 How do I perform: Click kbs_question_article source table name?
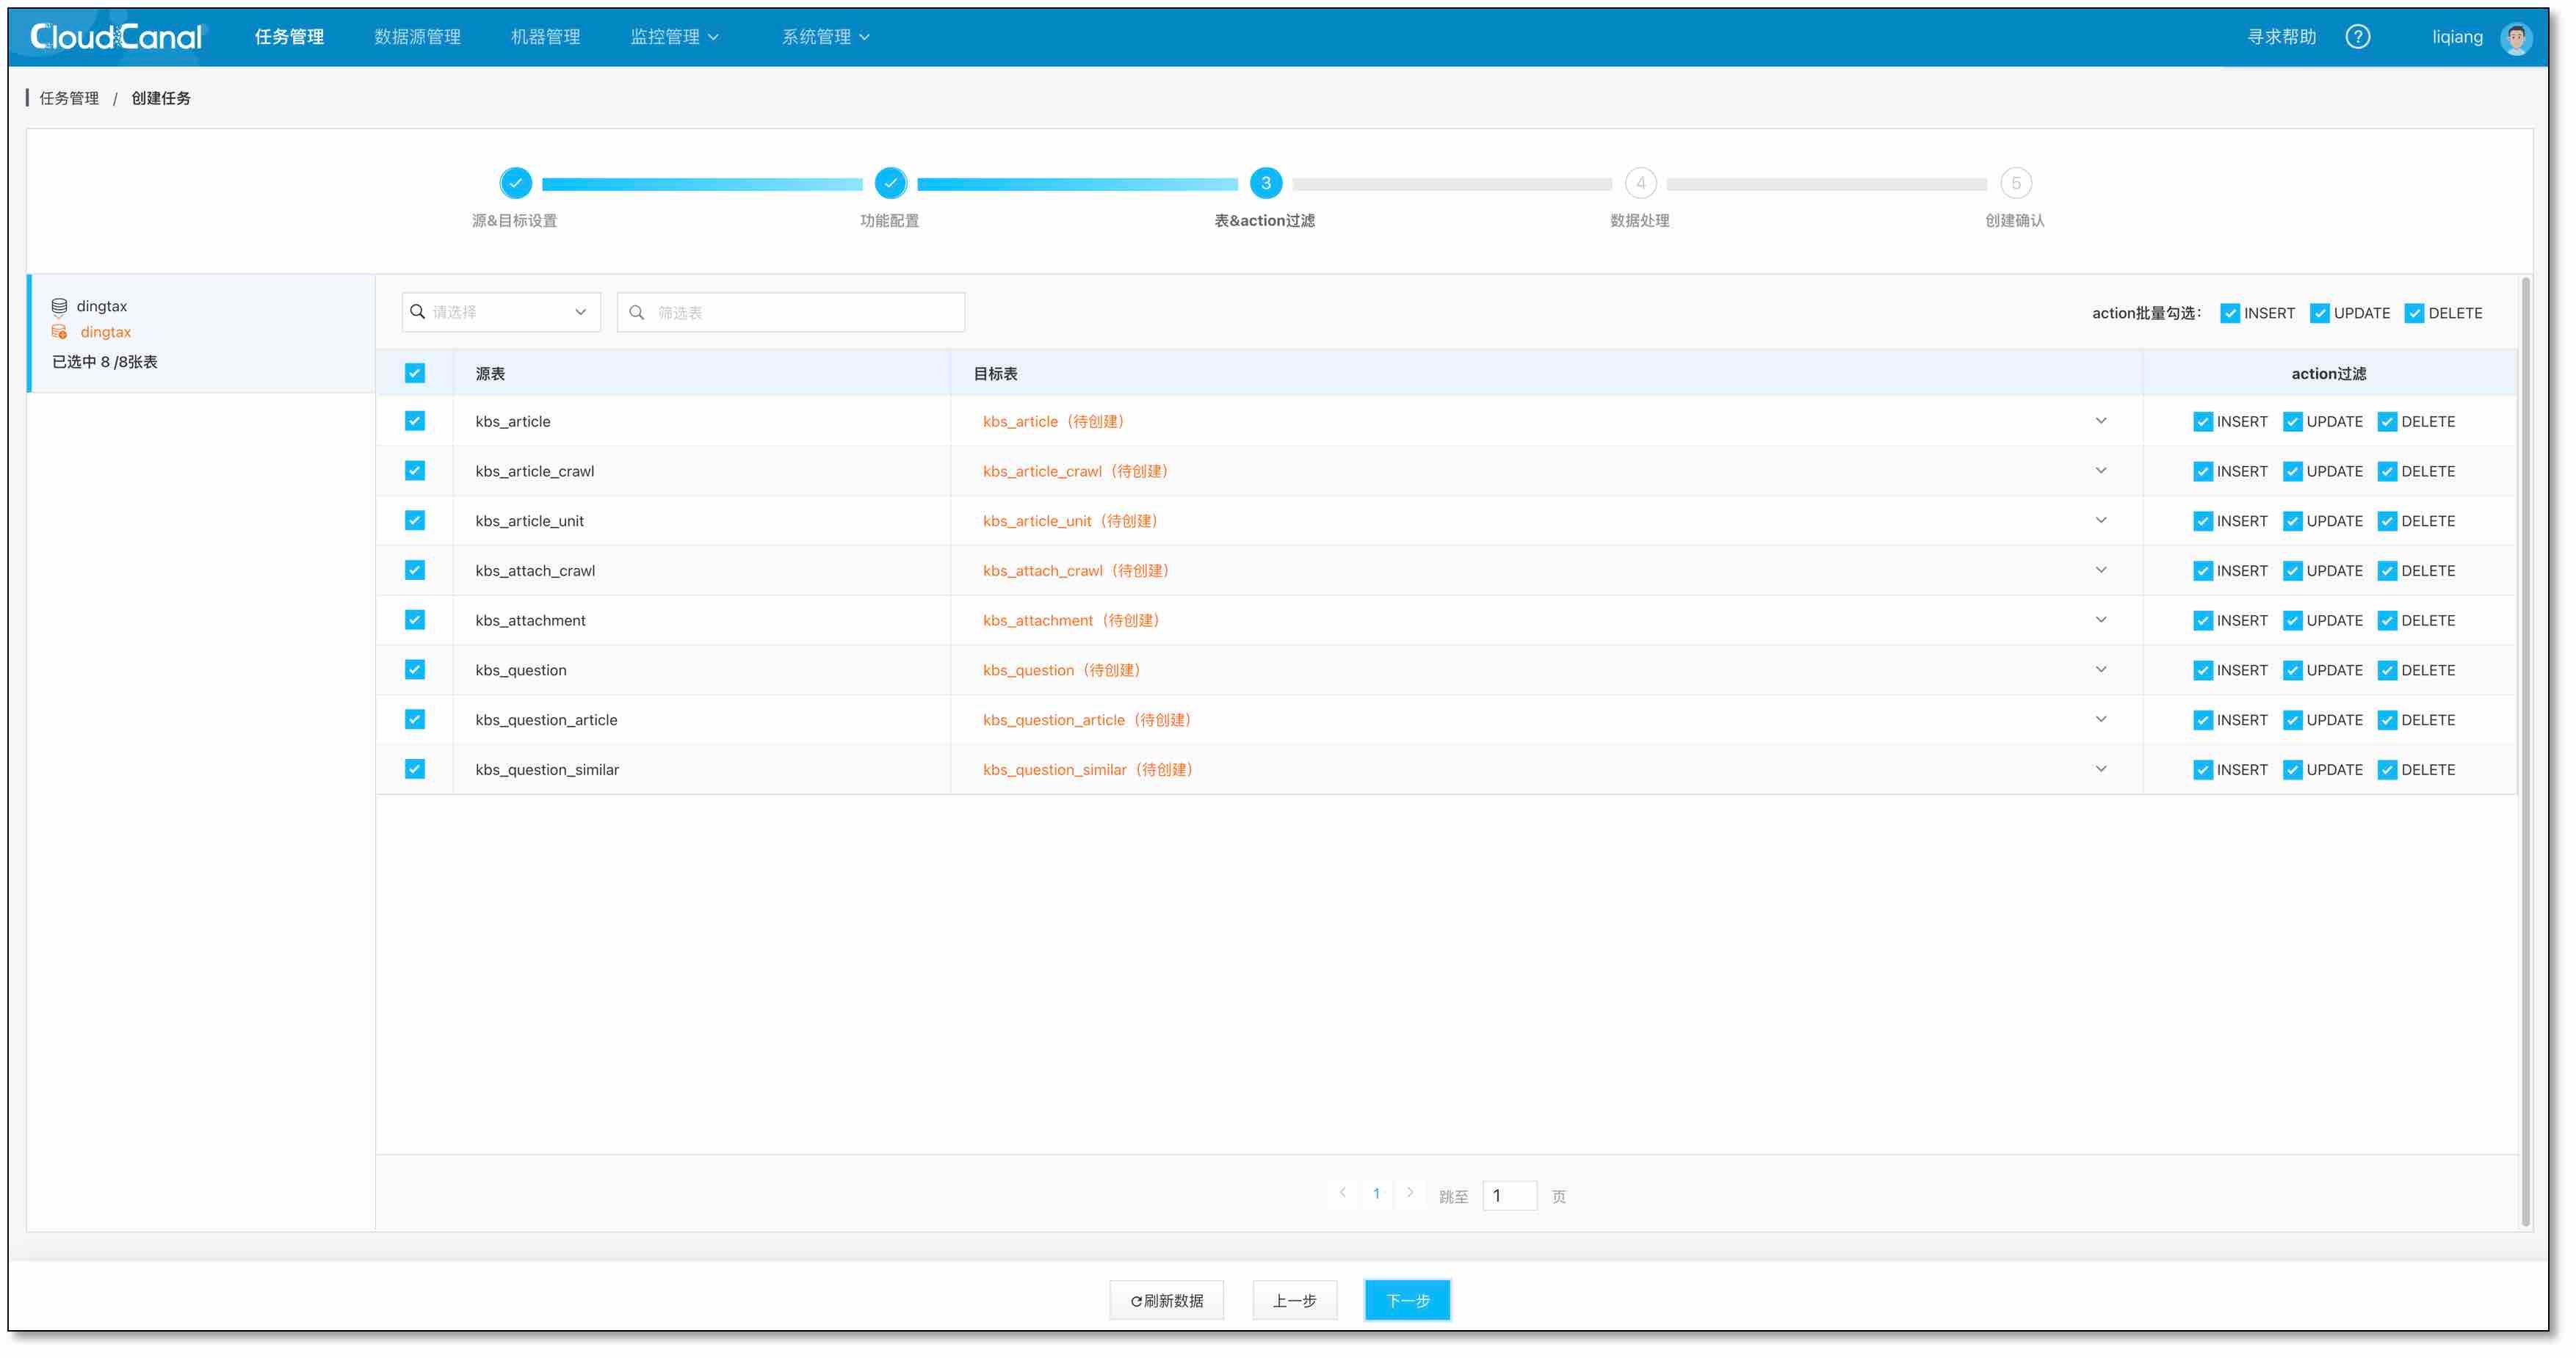[x=546, y=720]
